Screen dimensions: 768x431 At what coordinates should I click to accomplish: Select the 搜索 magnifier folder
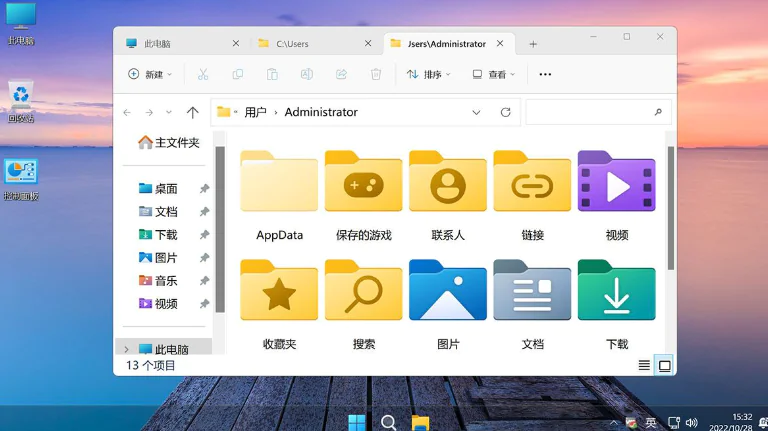coord(363,305)
